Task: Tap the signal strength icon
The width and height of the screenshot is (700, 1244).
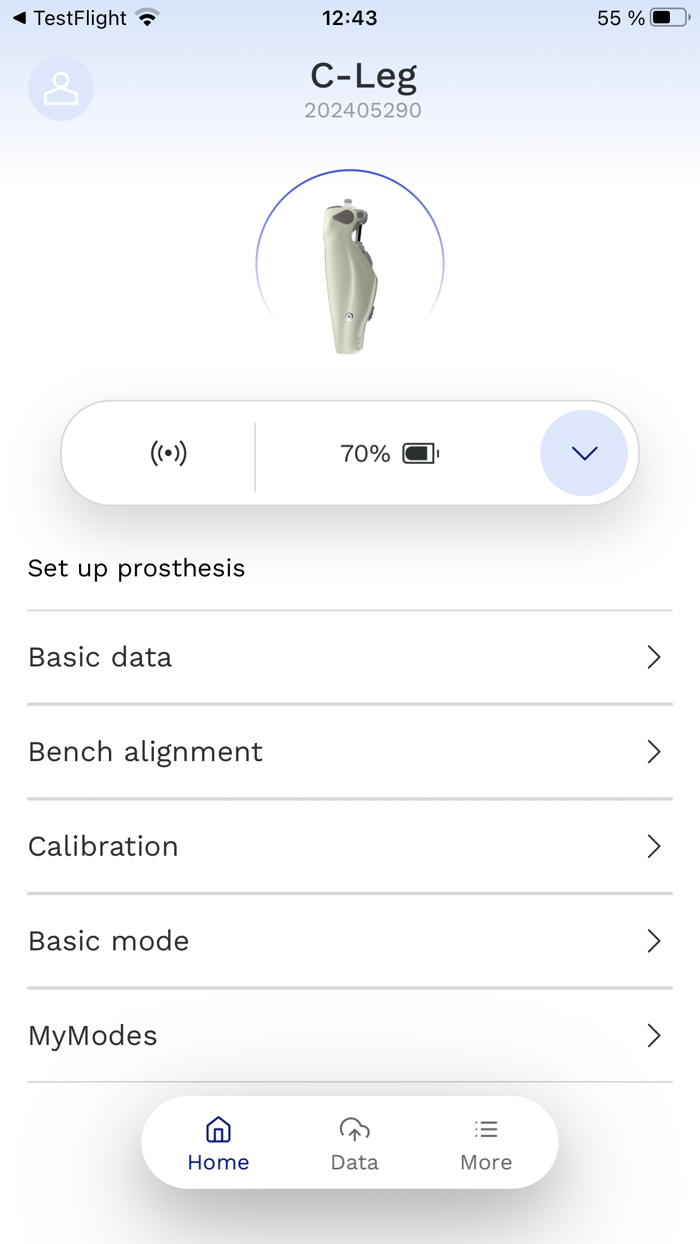Action: (169, 452)
